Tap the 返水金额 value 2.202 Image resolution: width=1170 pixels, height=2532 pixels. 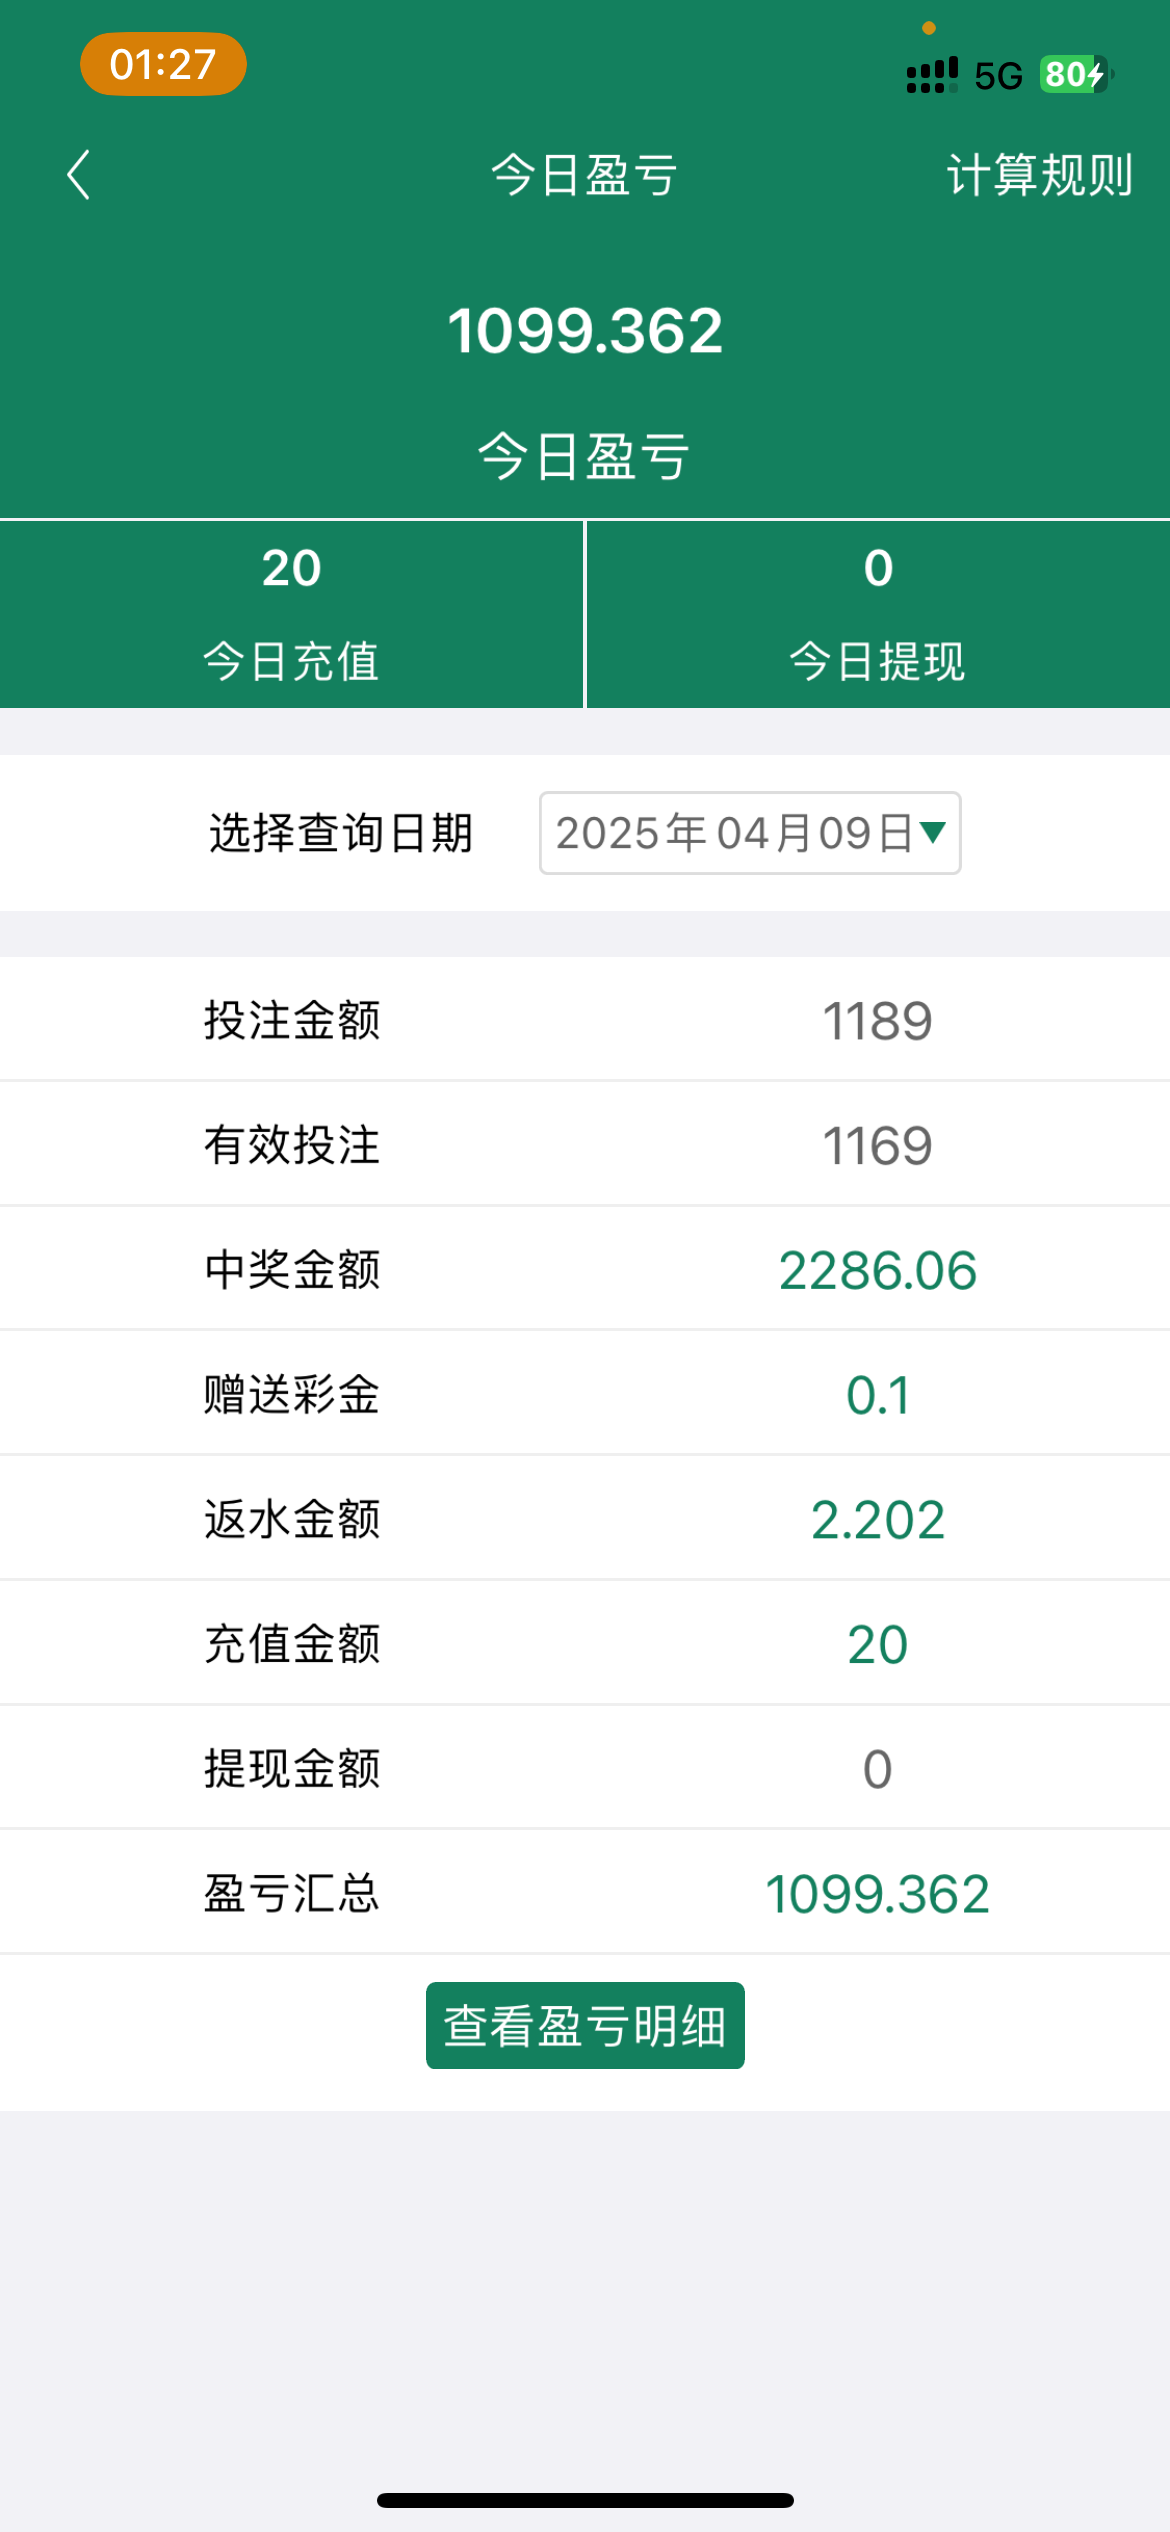(877, 1519)
